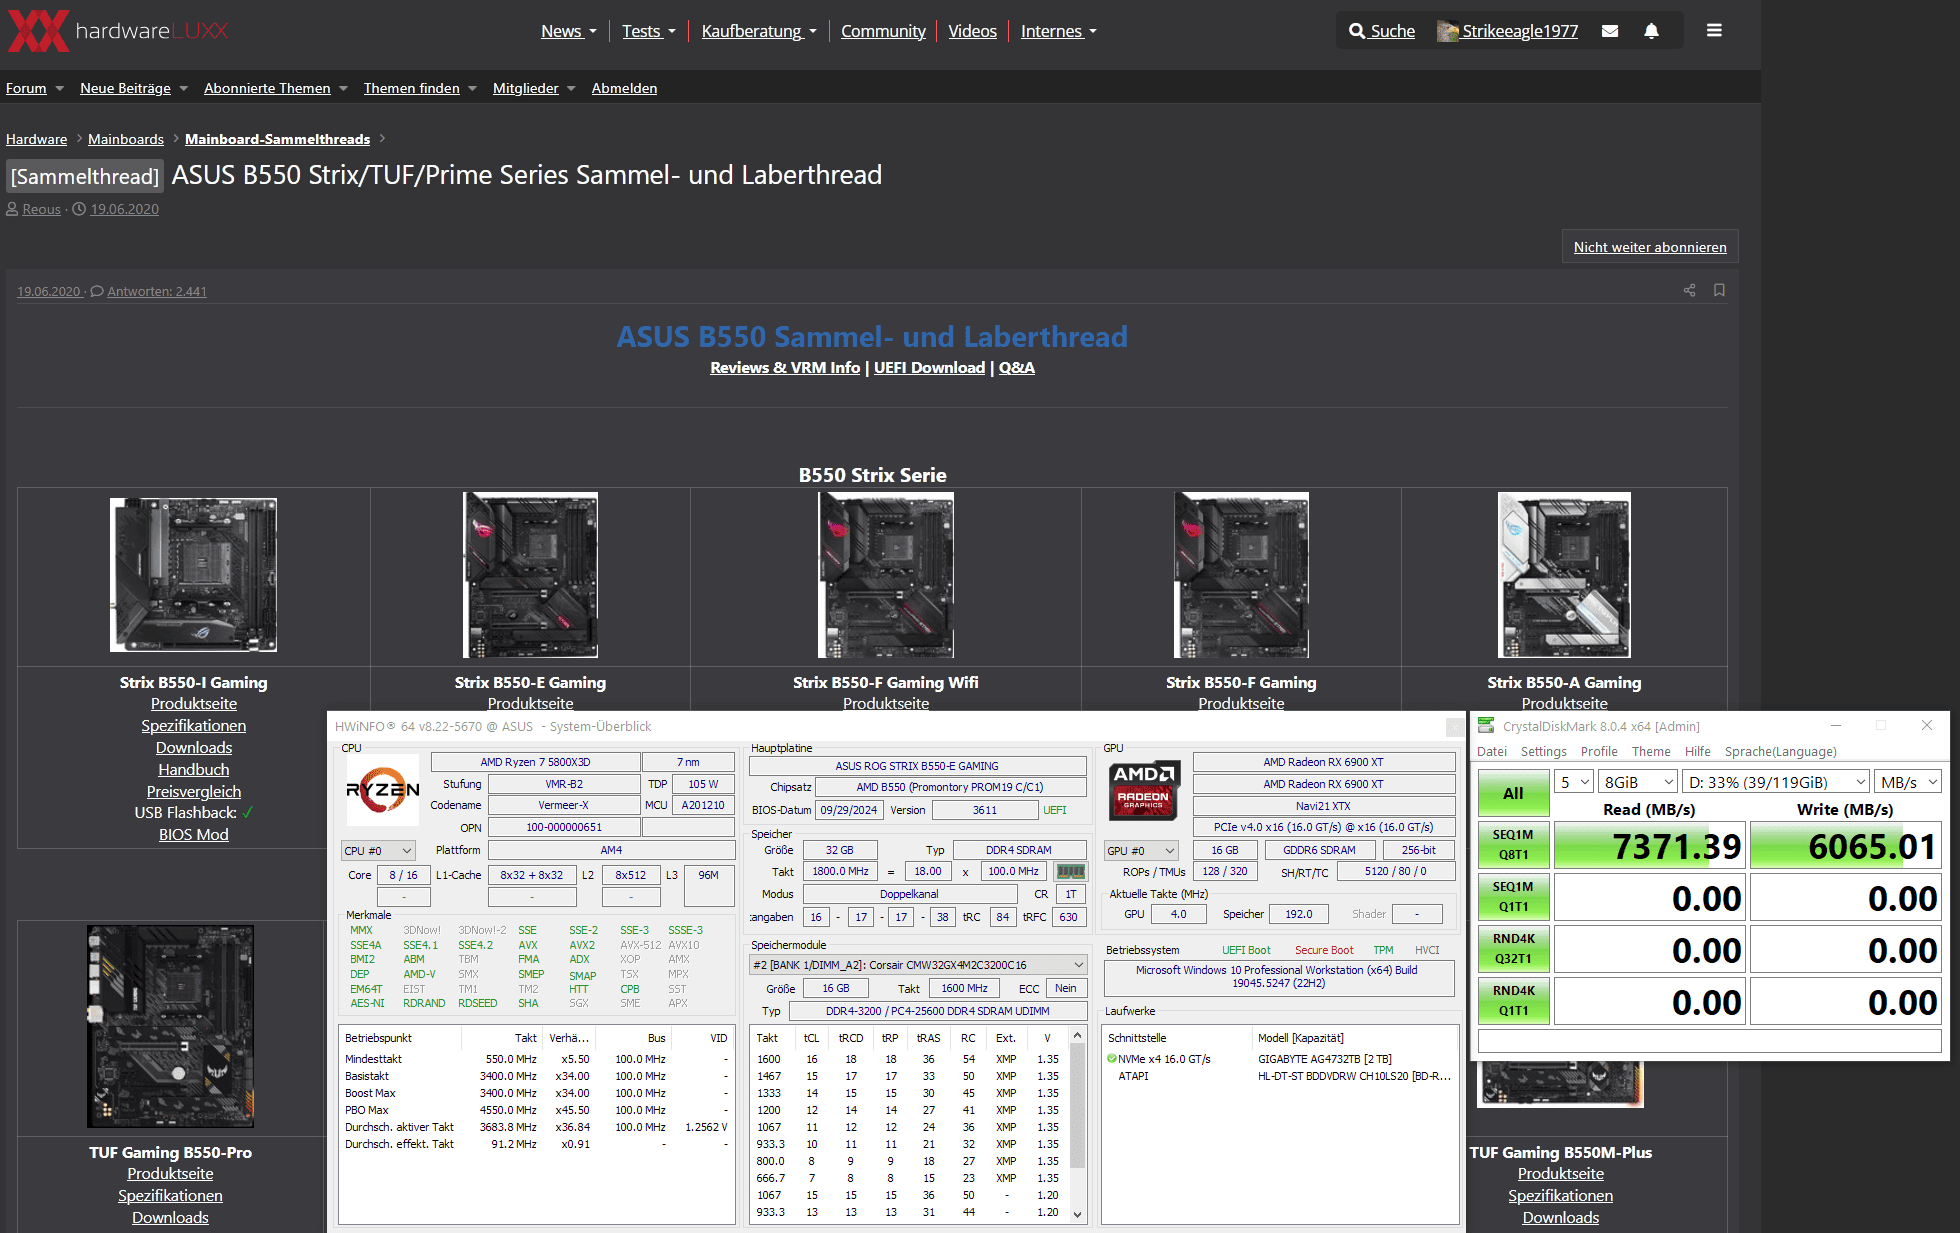Open the Sprache(Language) menu
Screen dimensions: 1960x1233
(x=1780, y=752)
